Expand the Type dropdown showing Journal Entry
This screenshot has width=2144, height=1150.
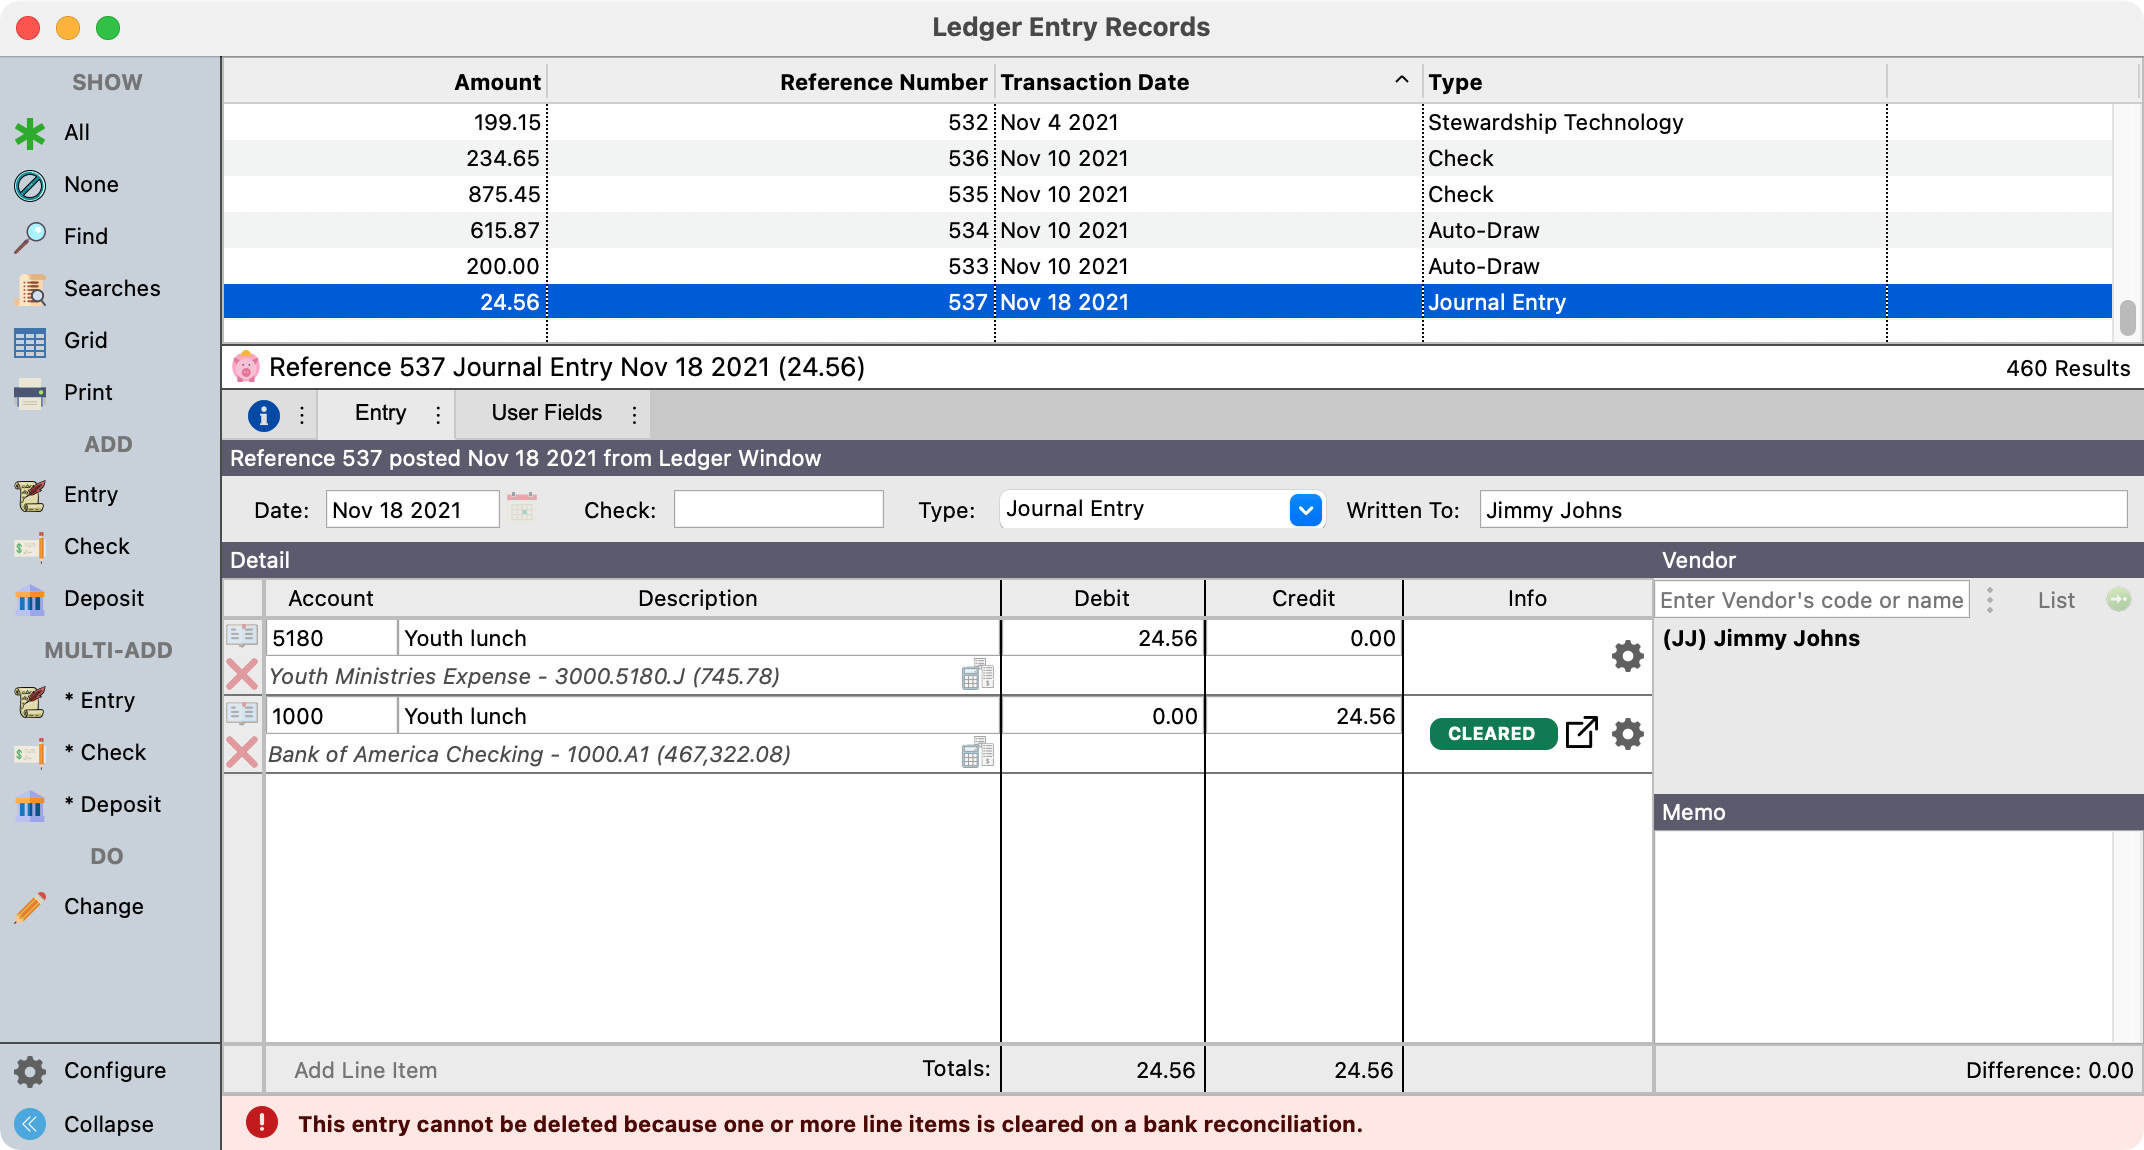click(x=1305, y=510)
